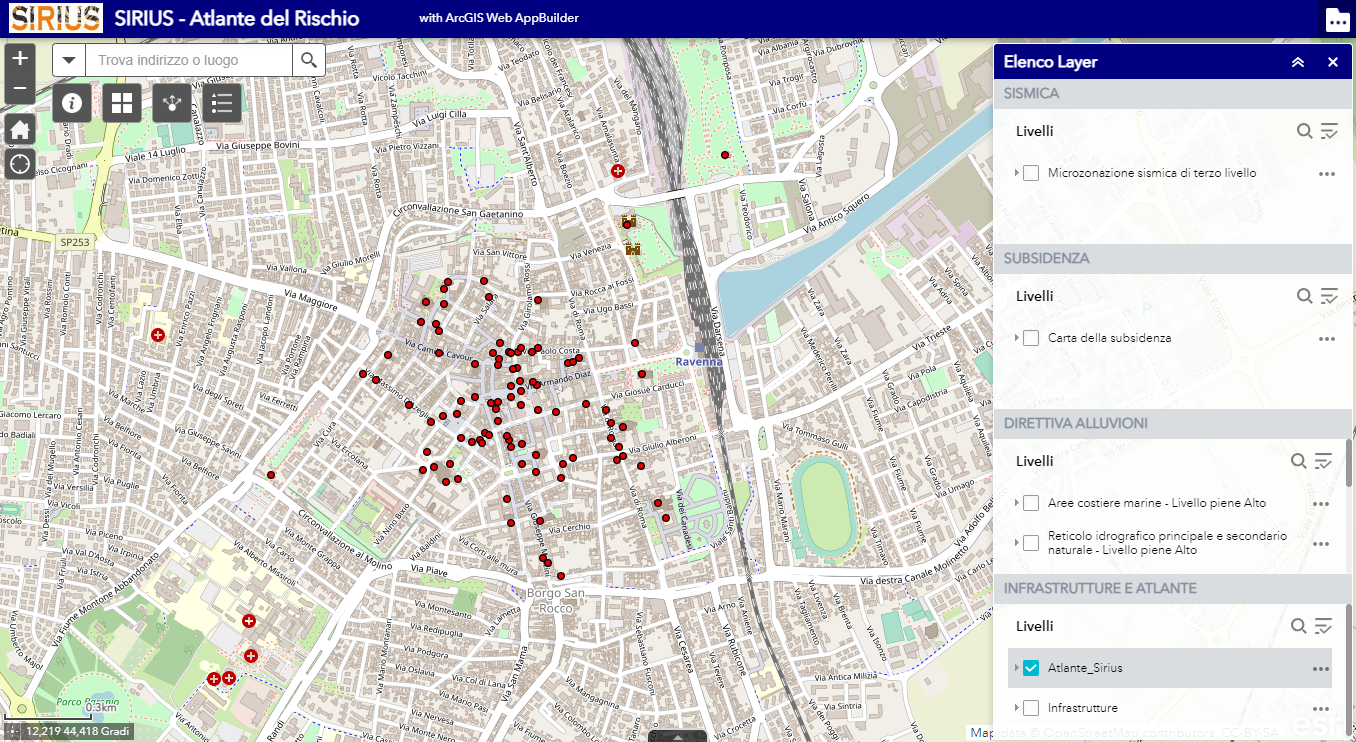Collapse the Elenco Layer panel
Screen dimensions: 1356x742
[x=1298, y=62]
